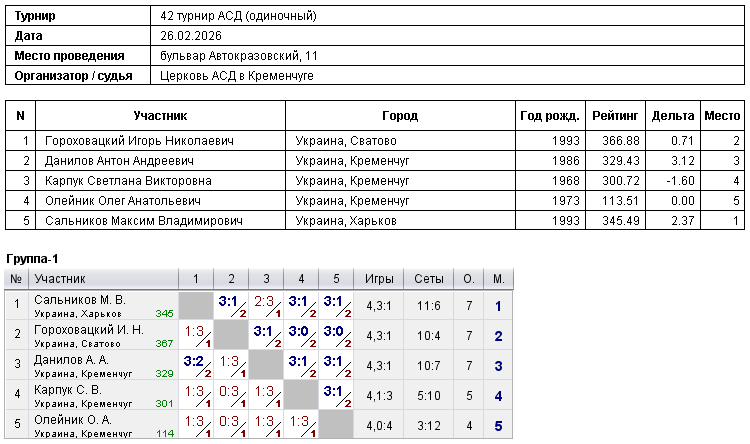Click games record 4,1:3
The width and height of the screenshot is (750, 444).
379,396
